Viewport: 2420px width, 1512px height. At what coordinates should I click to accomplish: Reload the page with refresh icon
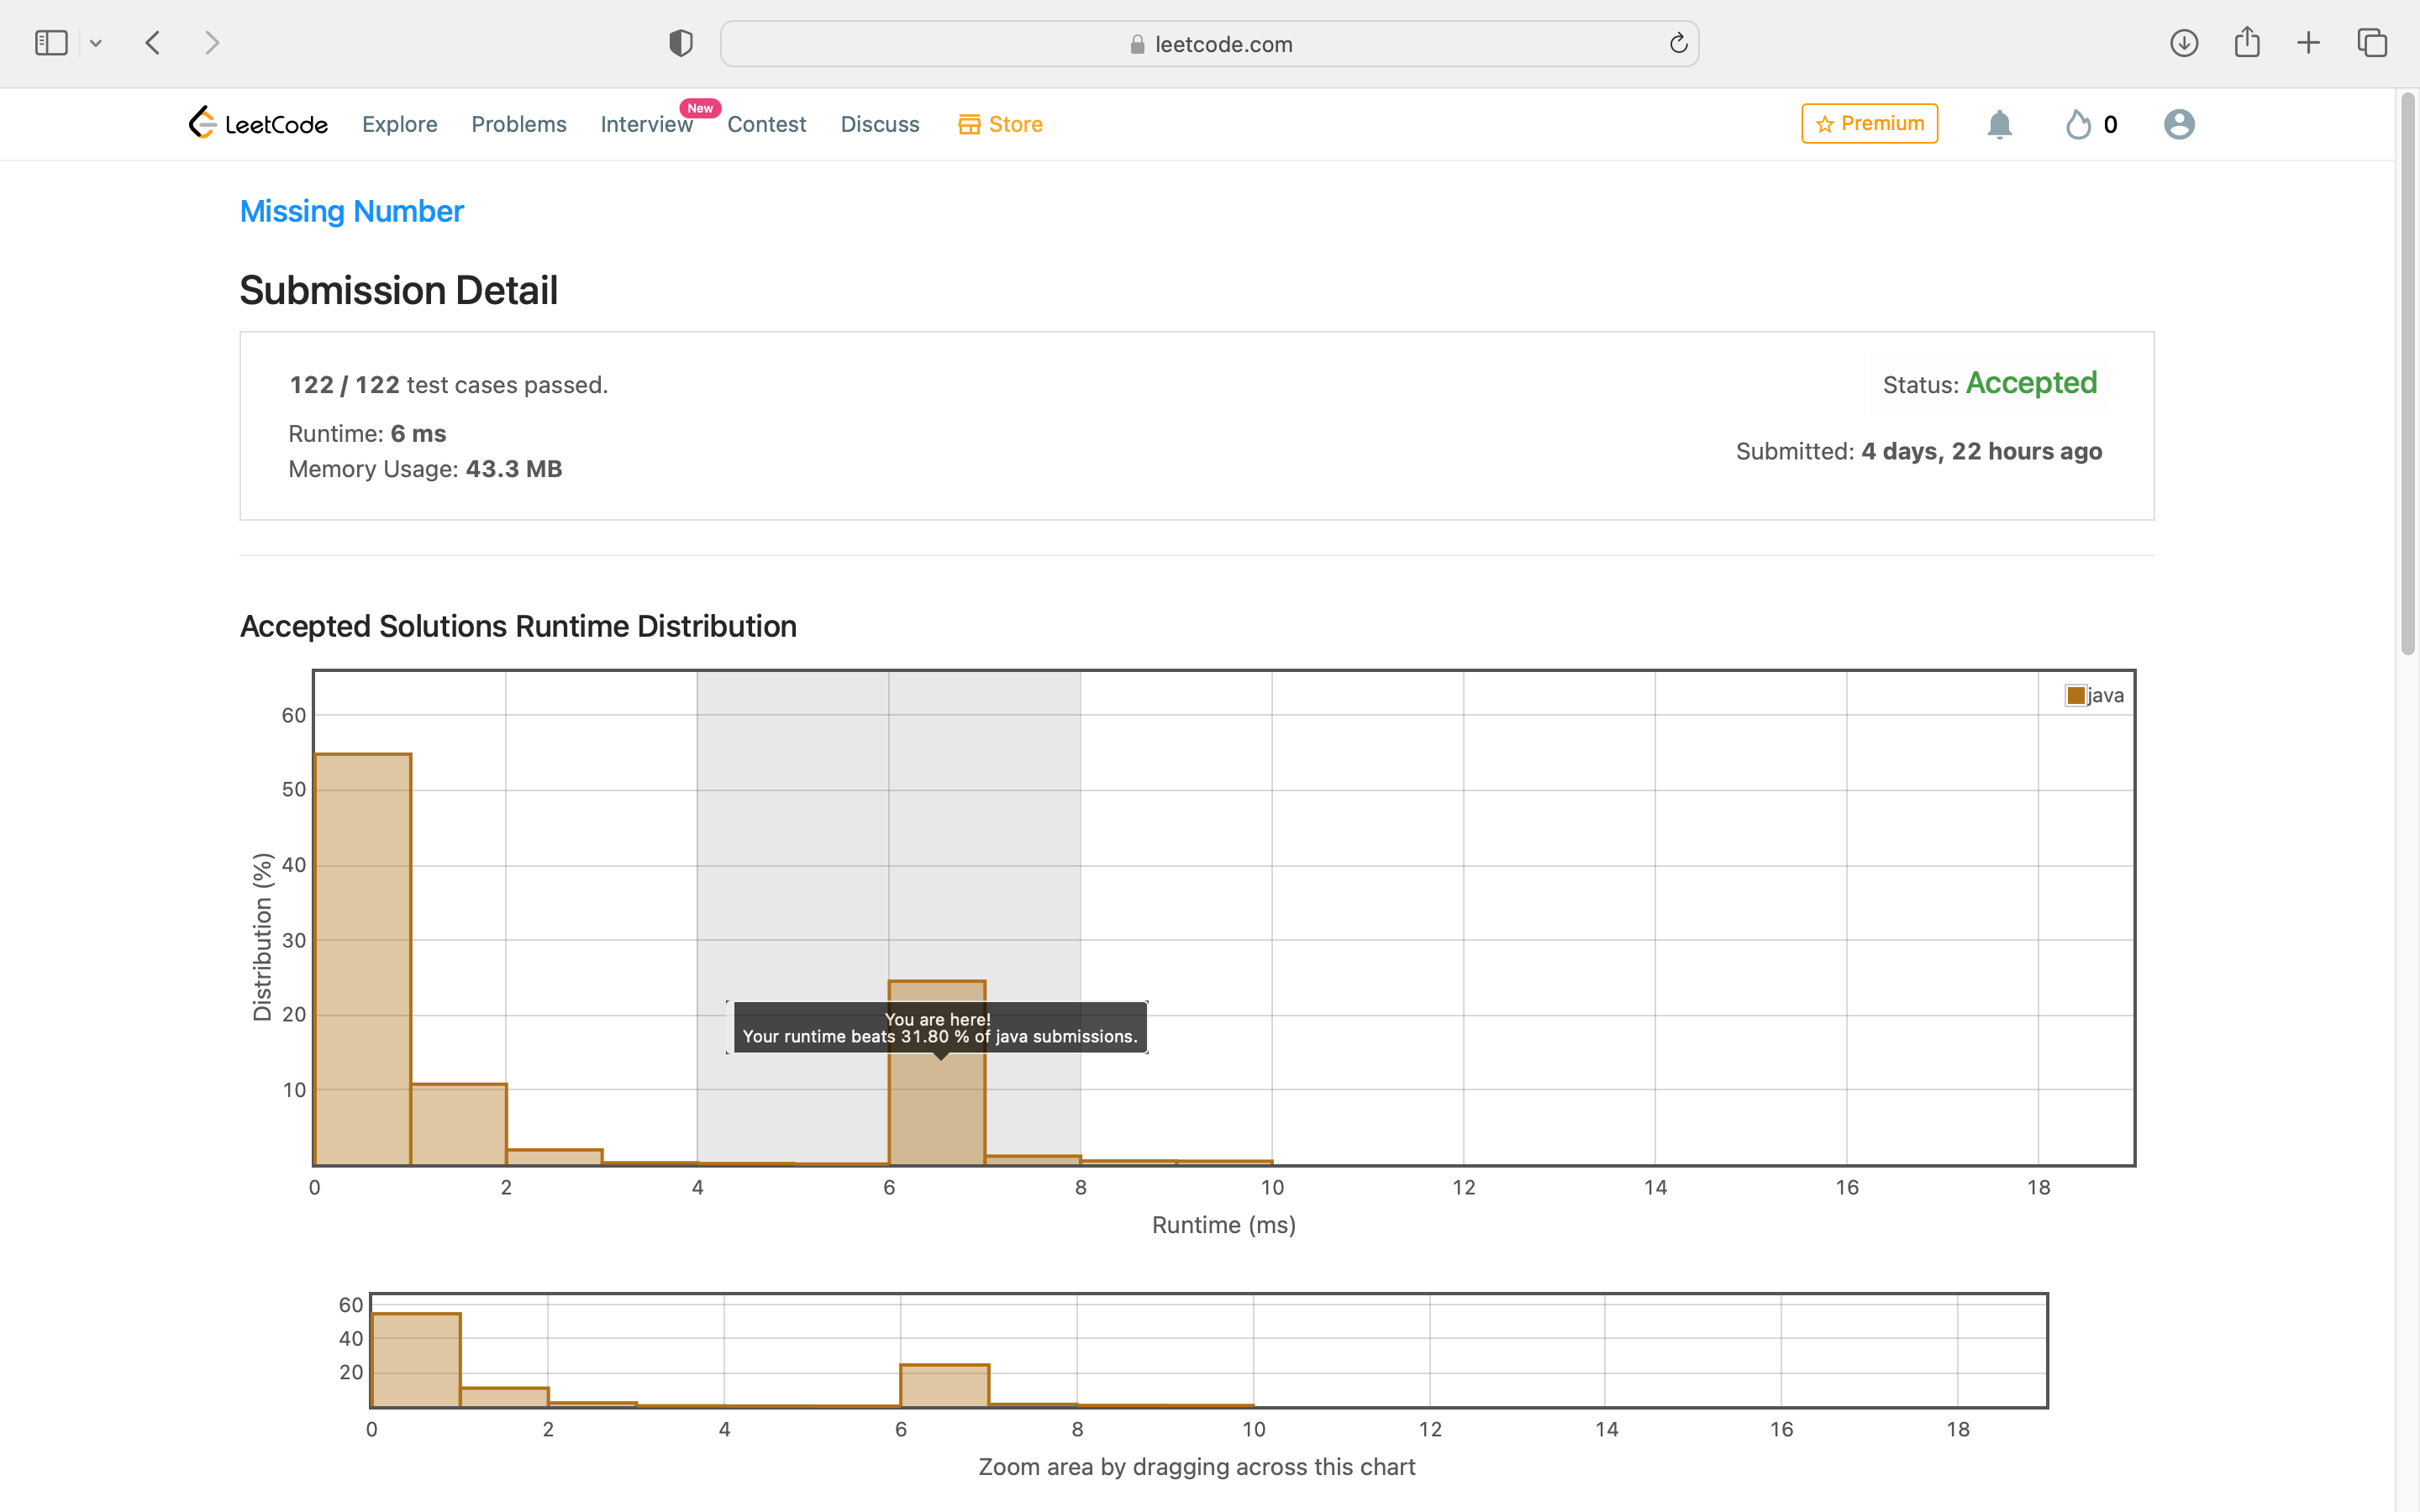click(x=1678, y=43)
